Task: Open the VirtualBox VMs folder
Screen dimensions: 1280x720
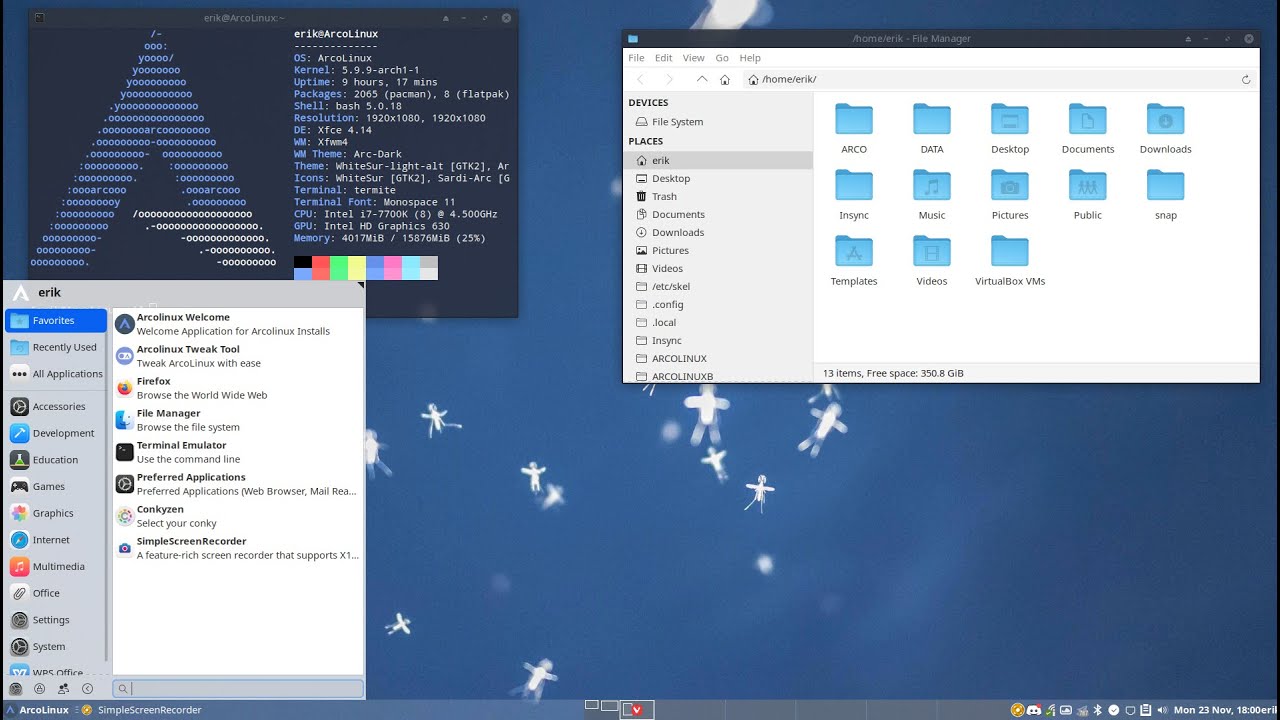Action: 1010,260
